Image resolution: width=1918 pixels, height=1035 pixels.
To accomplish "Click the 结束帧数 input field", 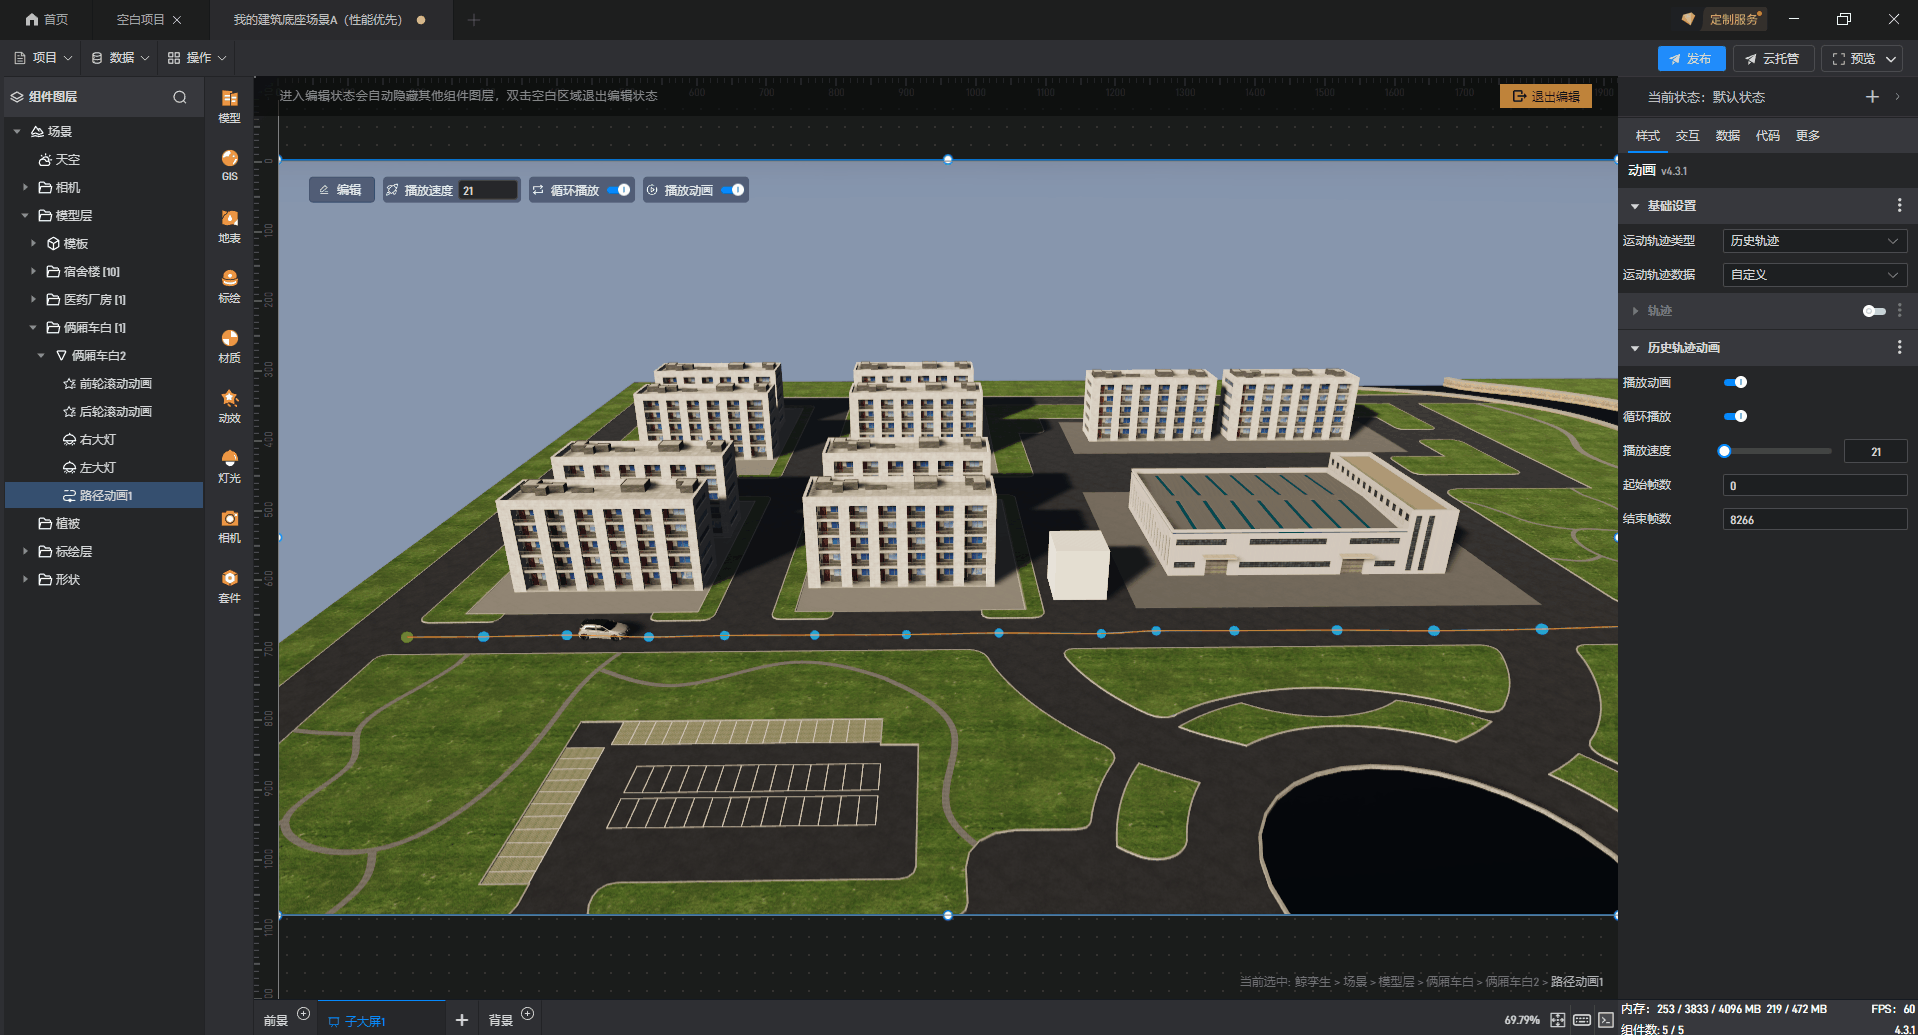I will [1814, 519].
